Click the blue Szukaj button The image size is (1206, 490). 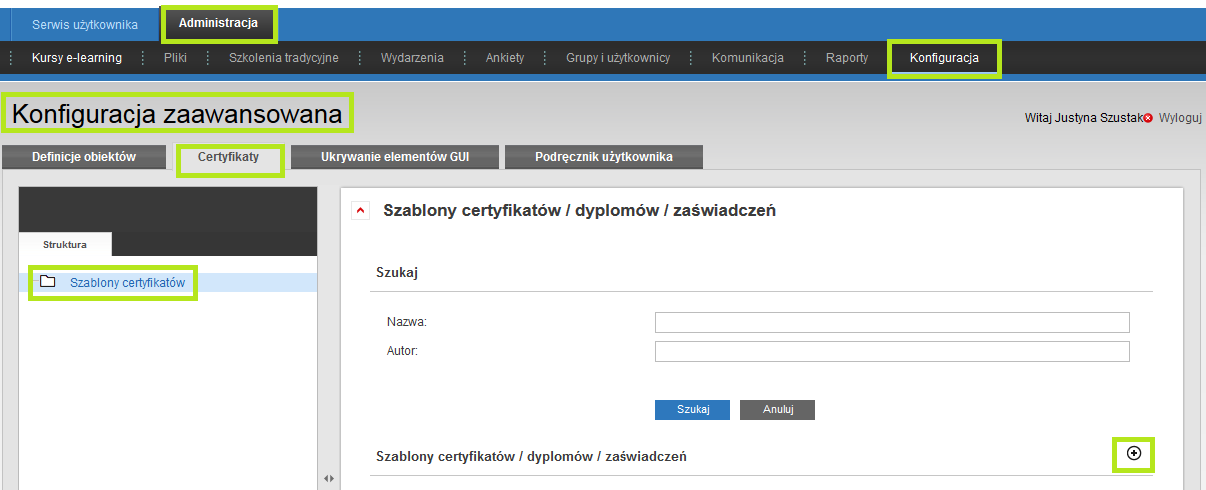click(693, 410)
